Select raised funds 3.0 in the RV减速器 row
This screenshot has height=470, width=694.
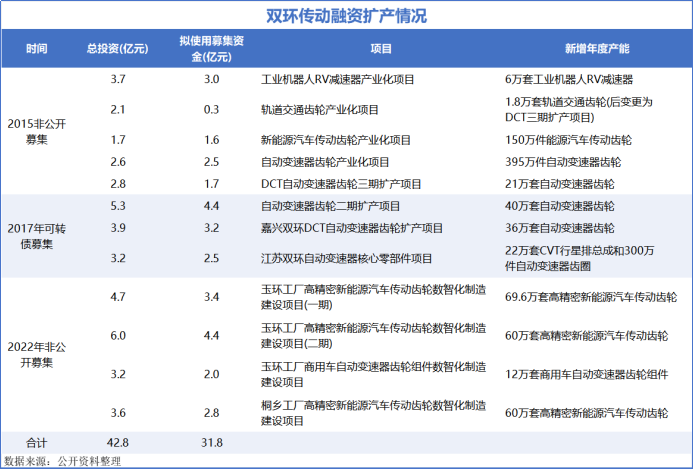(x=212, y=79)
